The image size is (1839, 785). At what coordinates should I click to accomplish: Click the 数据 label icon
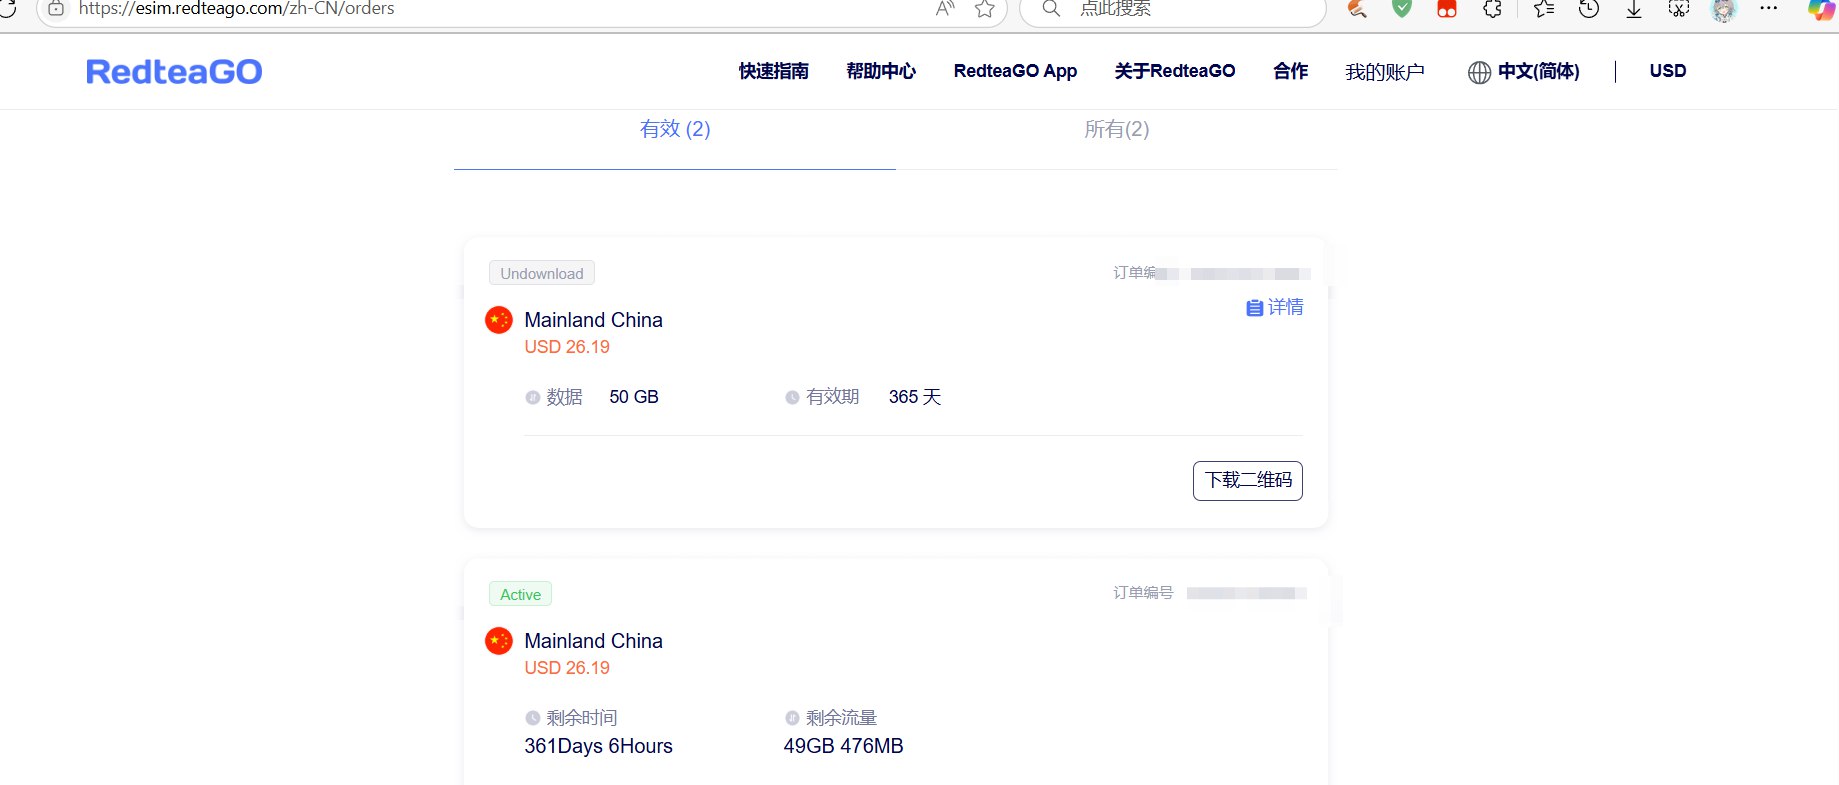click(533, 398)
